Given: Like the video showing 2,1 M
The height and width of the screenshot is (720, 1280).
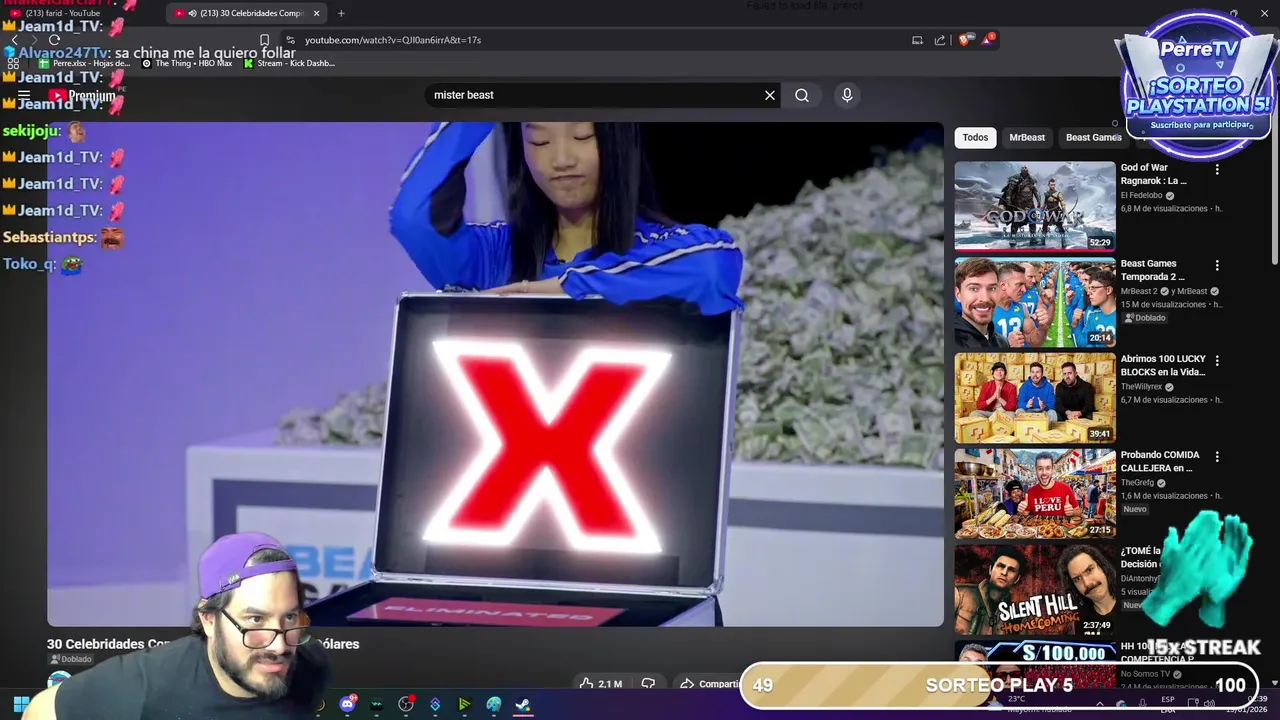Looking at the screenshot, I should click(601, 684).
